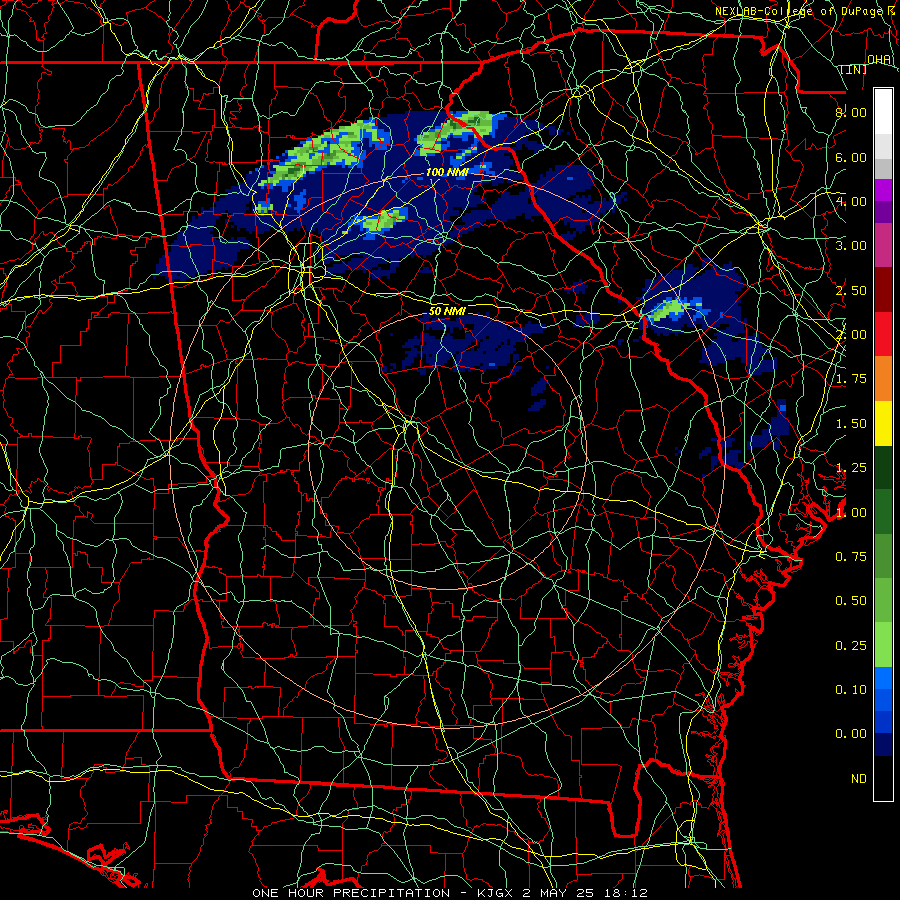900x900 pixels.
Task: Click the 0.25 legend value
Action: pos(851,646)
